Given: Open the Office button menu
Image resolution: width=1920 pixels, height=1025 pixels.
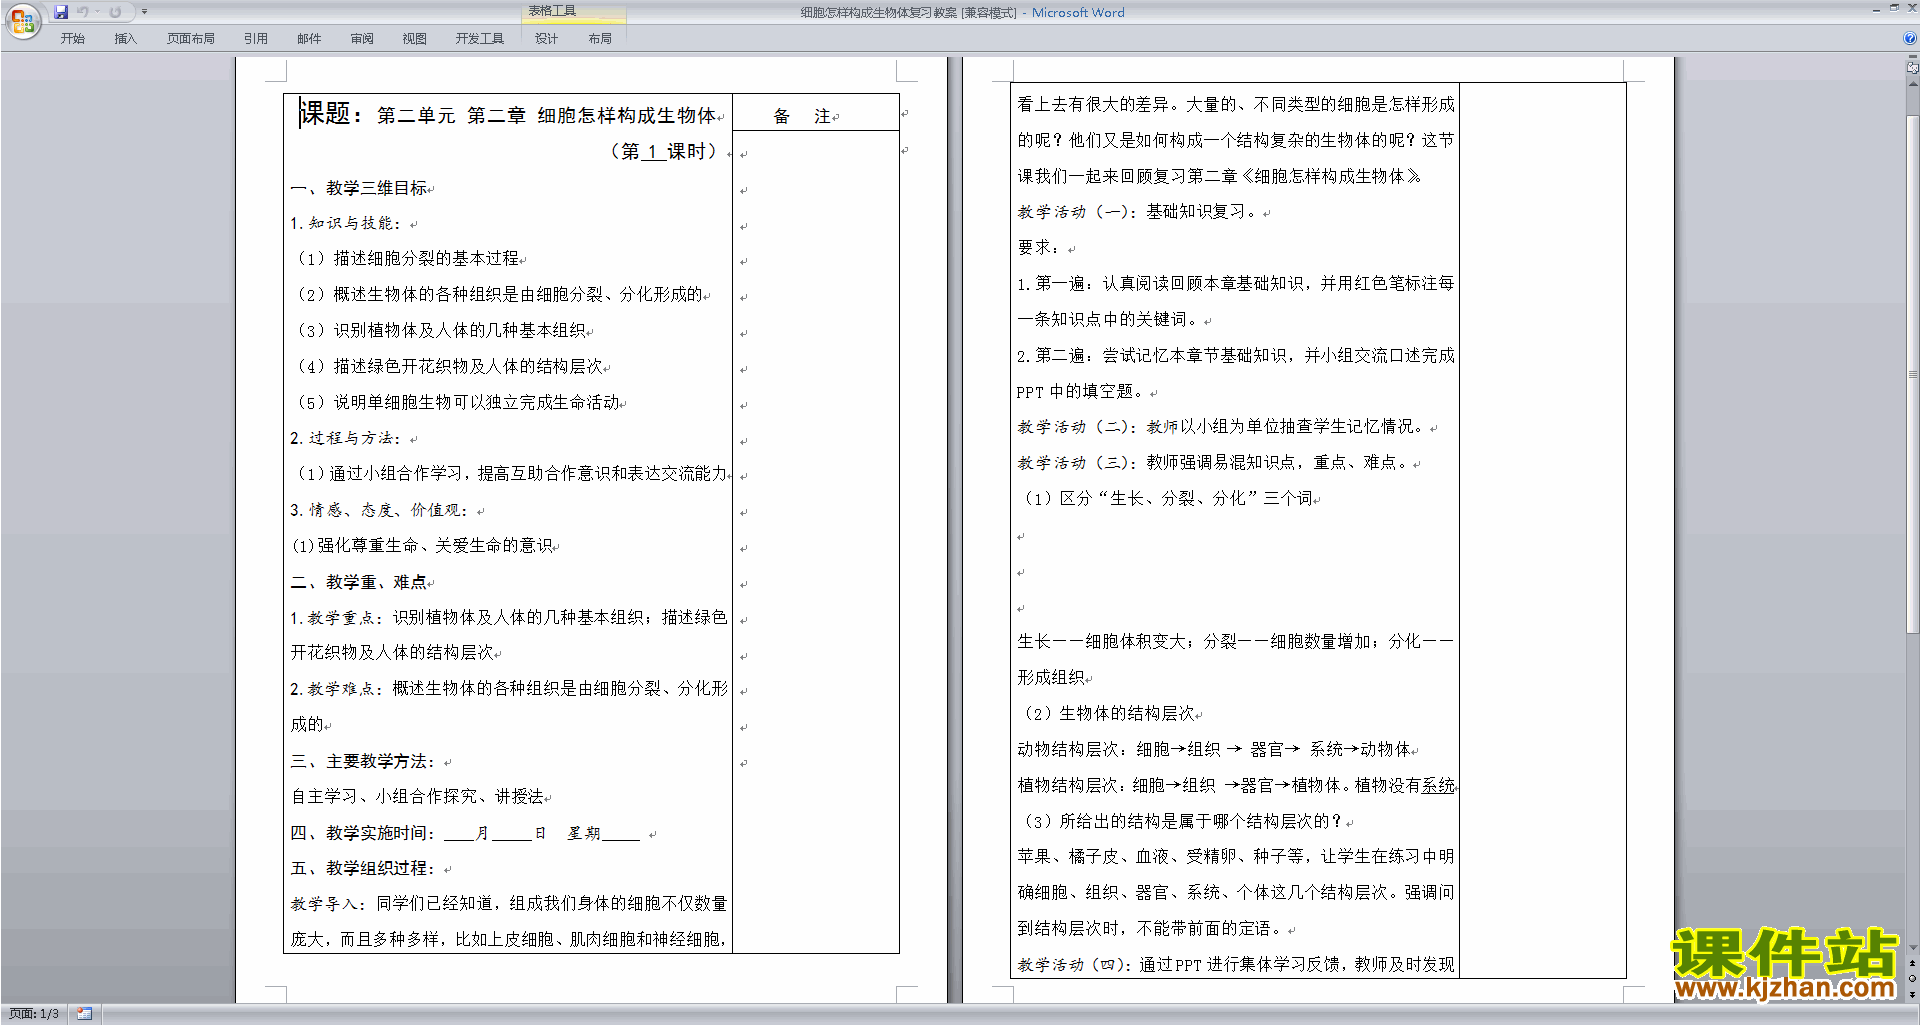Looking at the screenshot, I should pos(22,21).
